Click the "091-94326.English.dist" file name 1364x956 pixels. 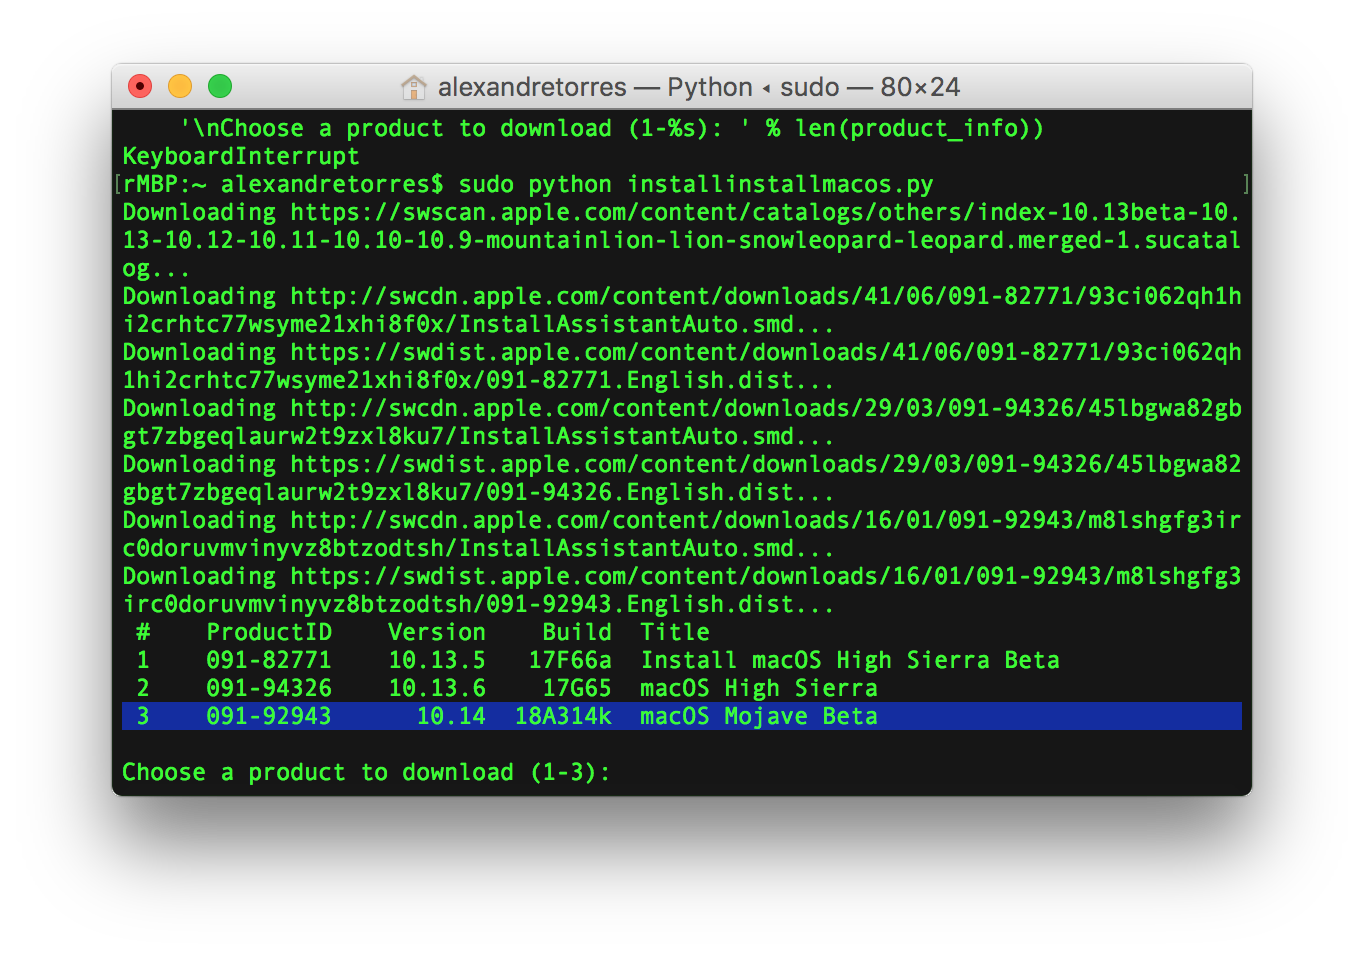(x=654, y=492)
